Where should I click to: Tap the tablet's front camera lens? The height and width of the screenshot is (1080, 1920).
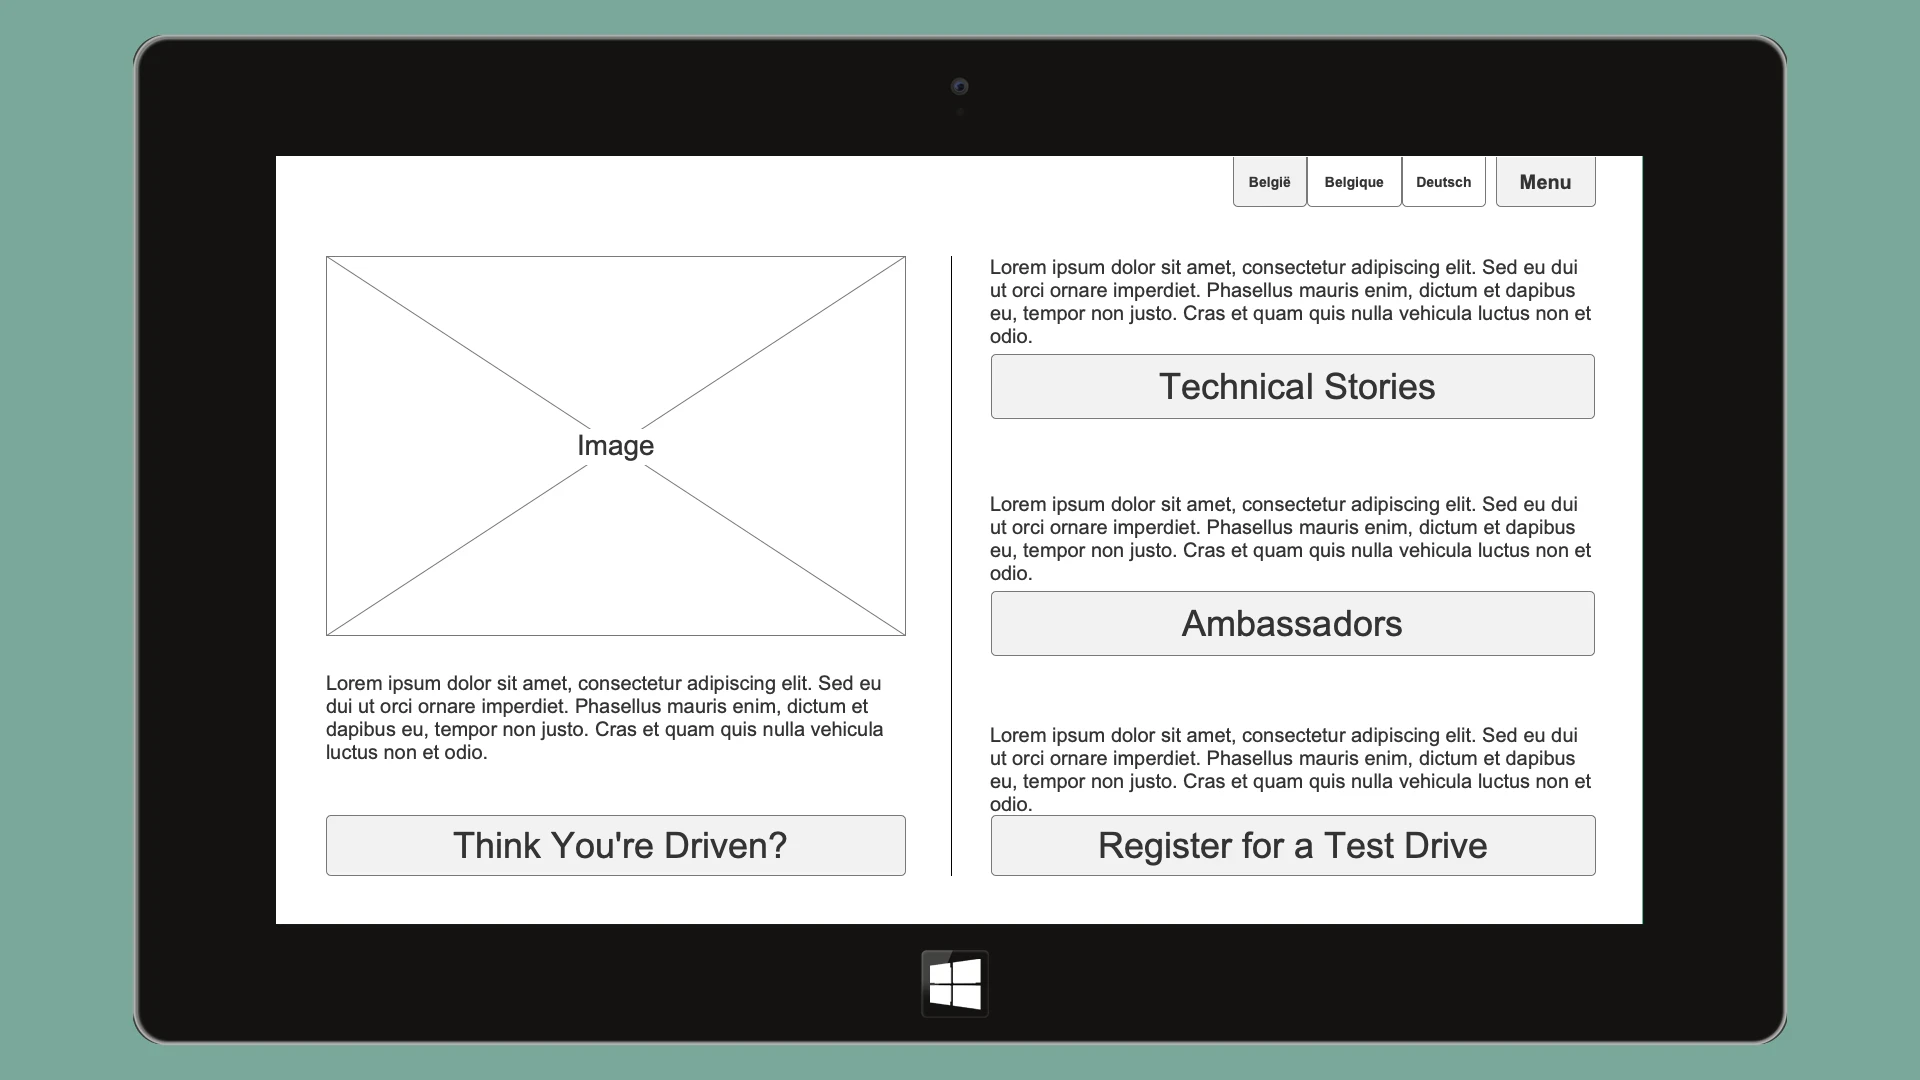959,87
